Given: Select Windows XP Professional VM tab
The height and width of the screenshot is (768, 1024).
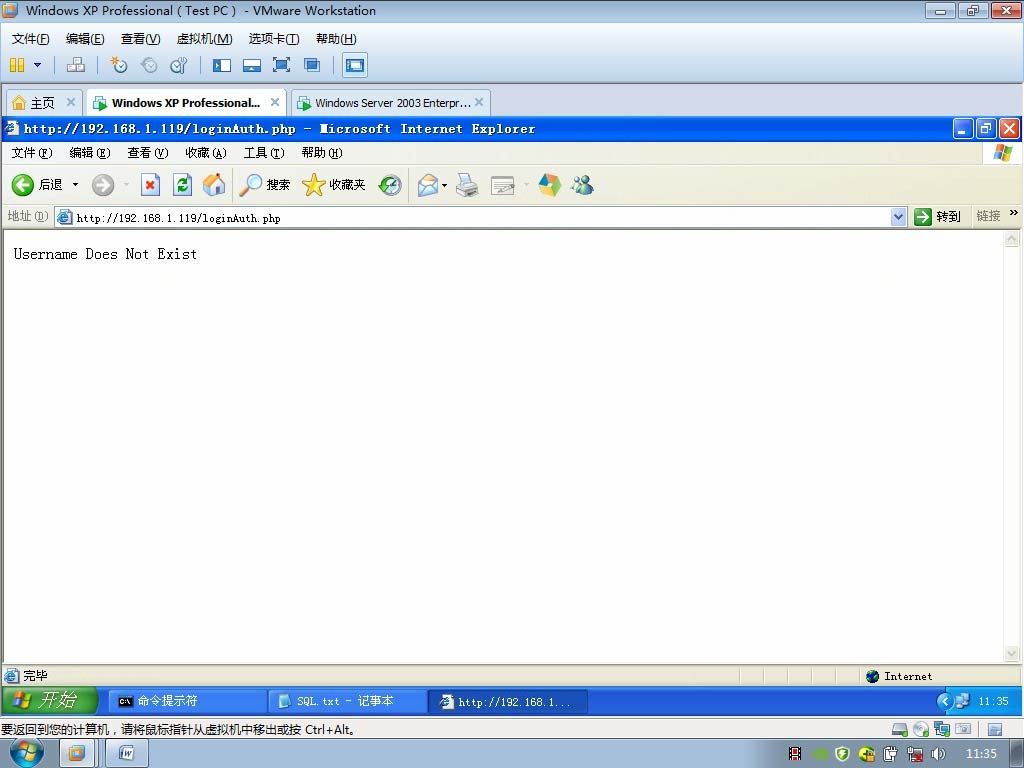Looking at the screenshot, I should point(185,103).
